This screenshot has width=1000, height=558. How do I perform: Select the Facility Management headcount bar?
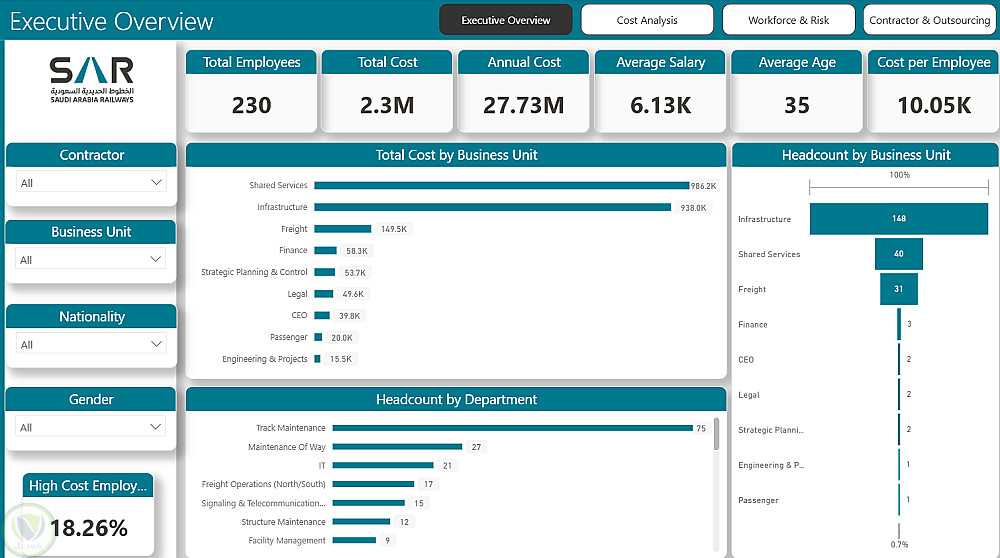(354, 540)
